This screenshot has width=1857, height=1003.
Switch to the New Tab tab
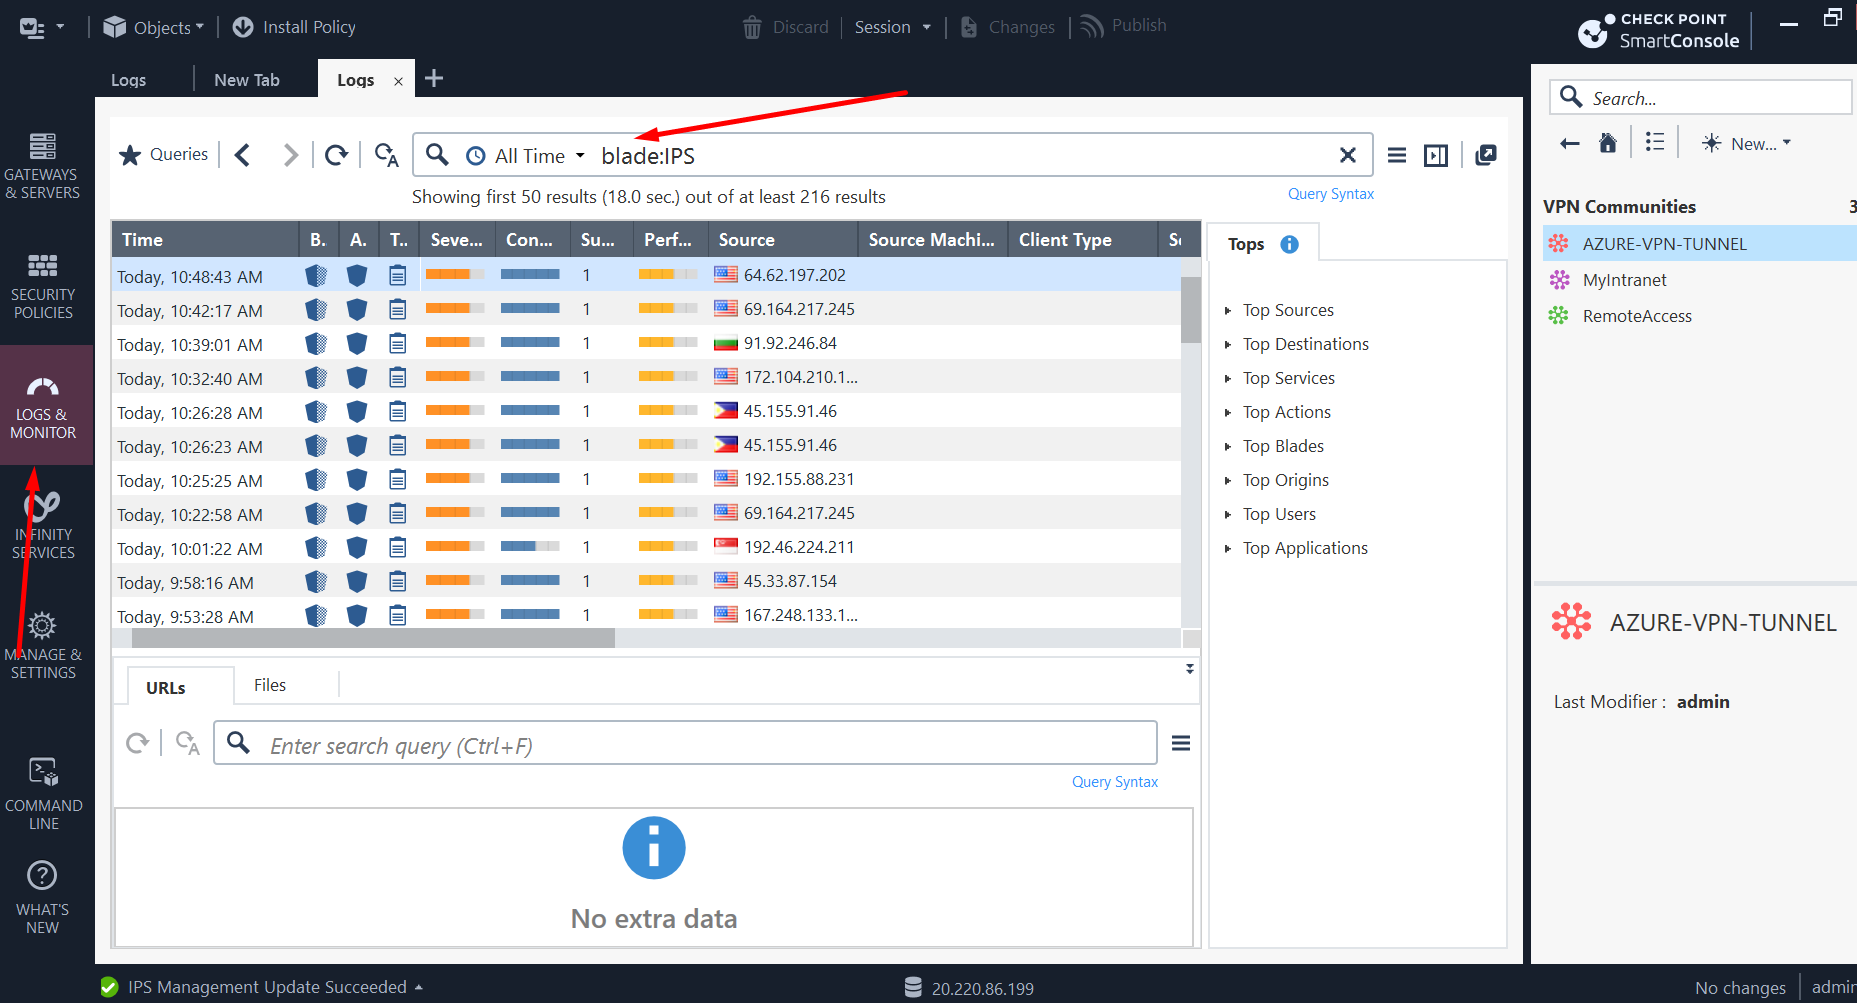click(x=247, y=80)
